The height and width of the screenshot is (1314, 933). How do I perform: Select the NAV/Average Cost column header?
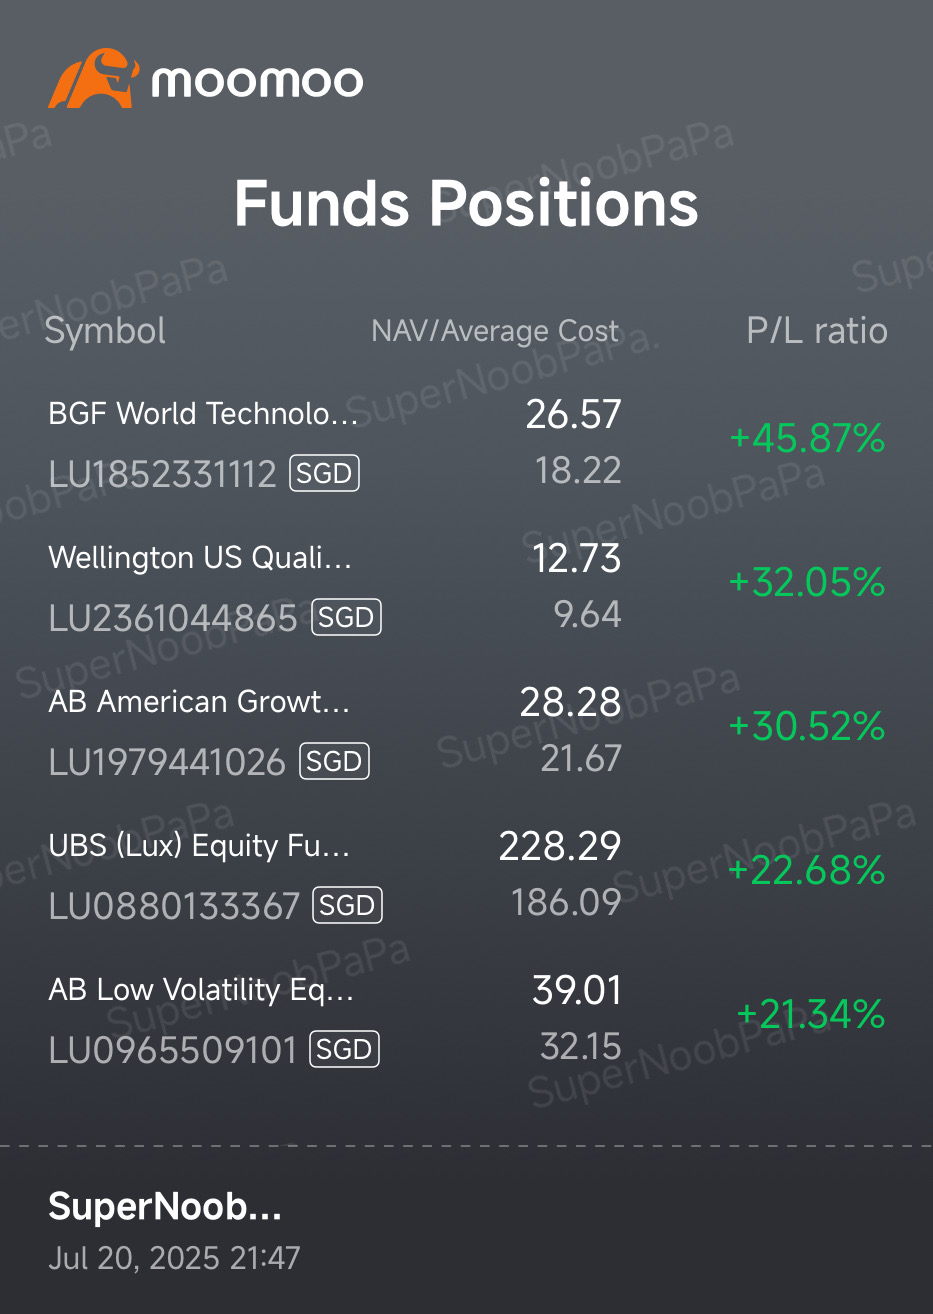(x=495, y=331)
